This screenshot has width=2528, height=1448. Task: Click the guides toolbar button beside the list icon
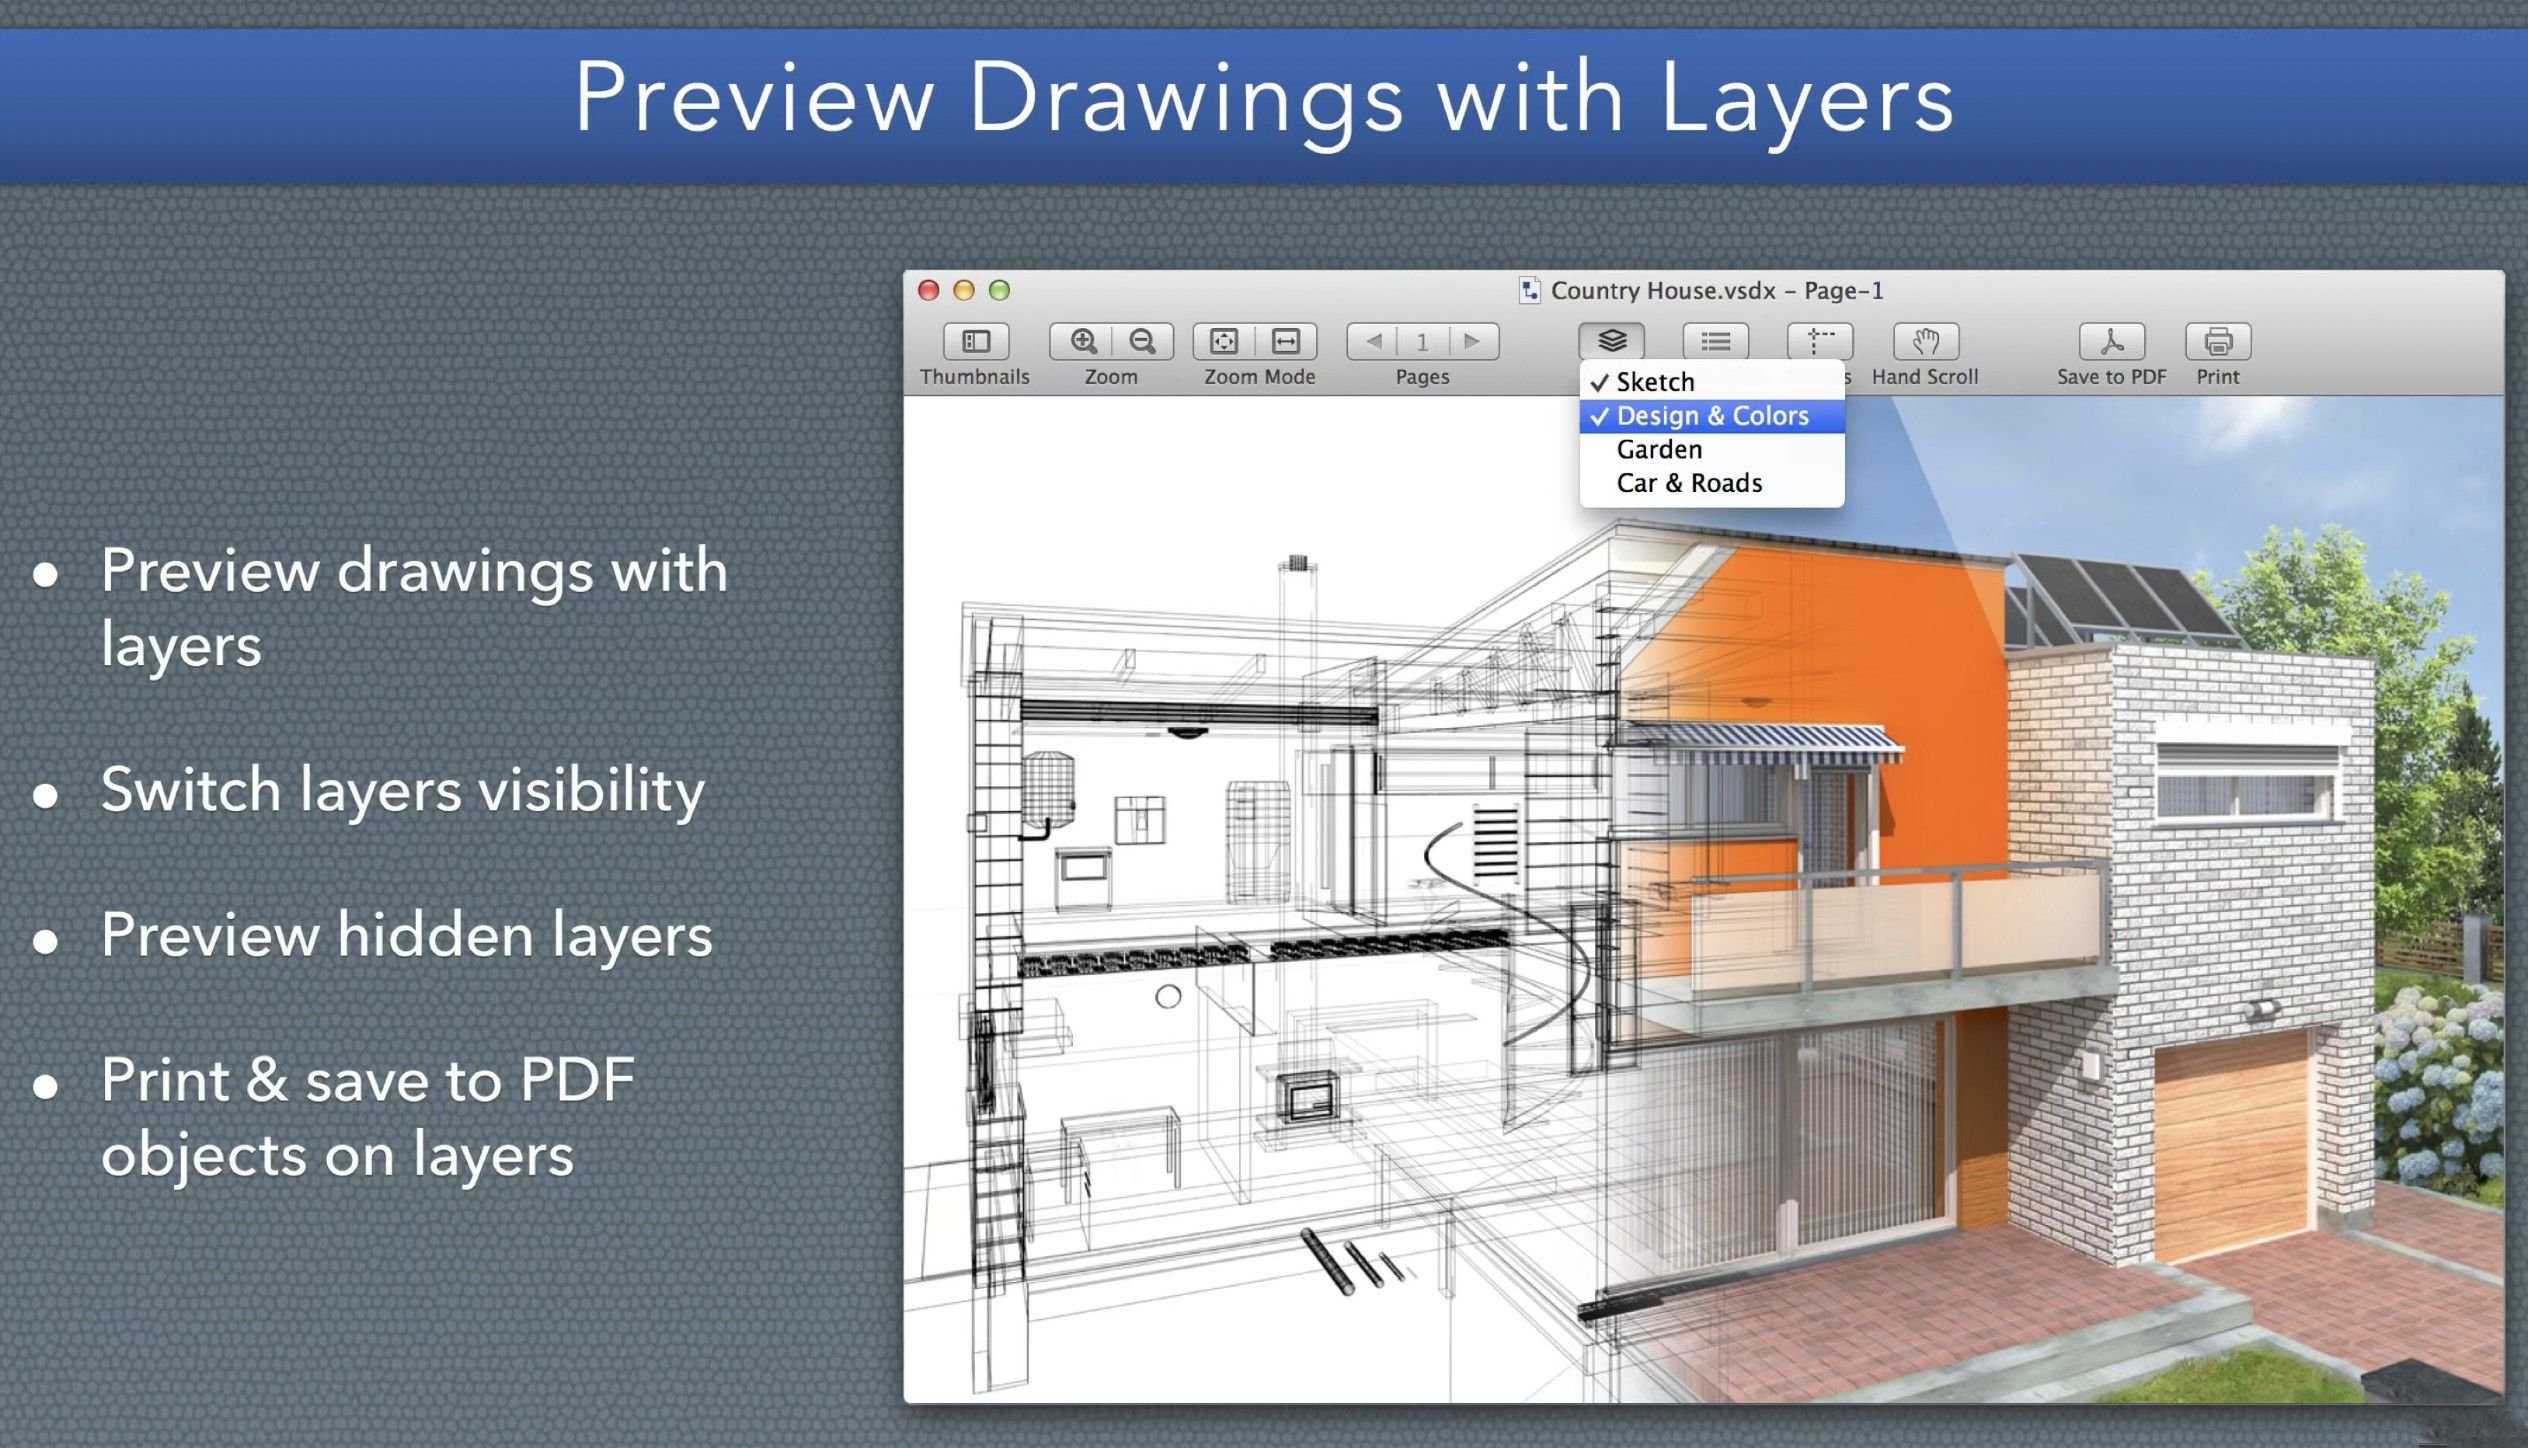coord(1820,341)
